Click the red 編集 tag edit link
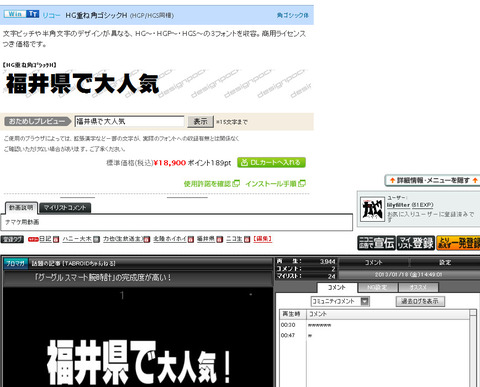480x387 pixels. pos(263,239)
